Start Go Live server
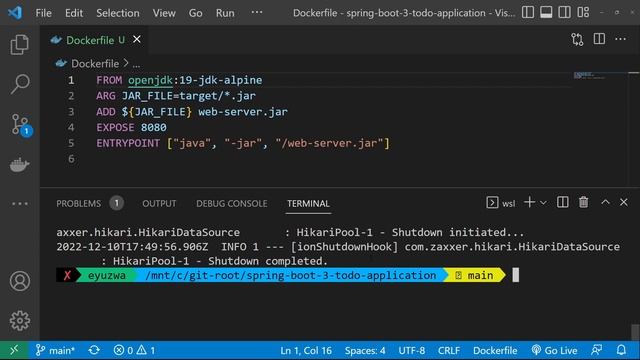 (554, 350)
